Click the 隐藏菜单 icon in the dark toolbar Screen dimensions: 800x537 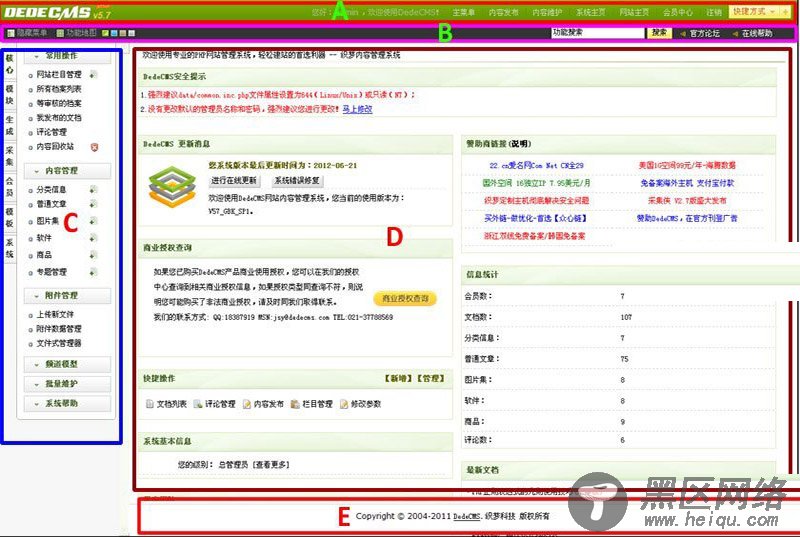pos(11,33)
